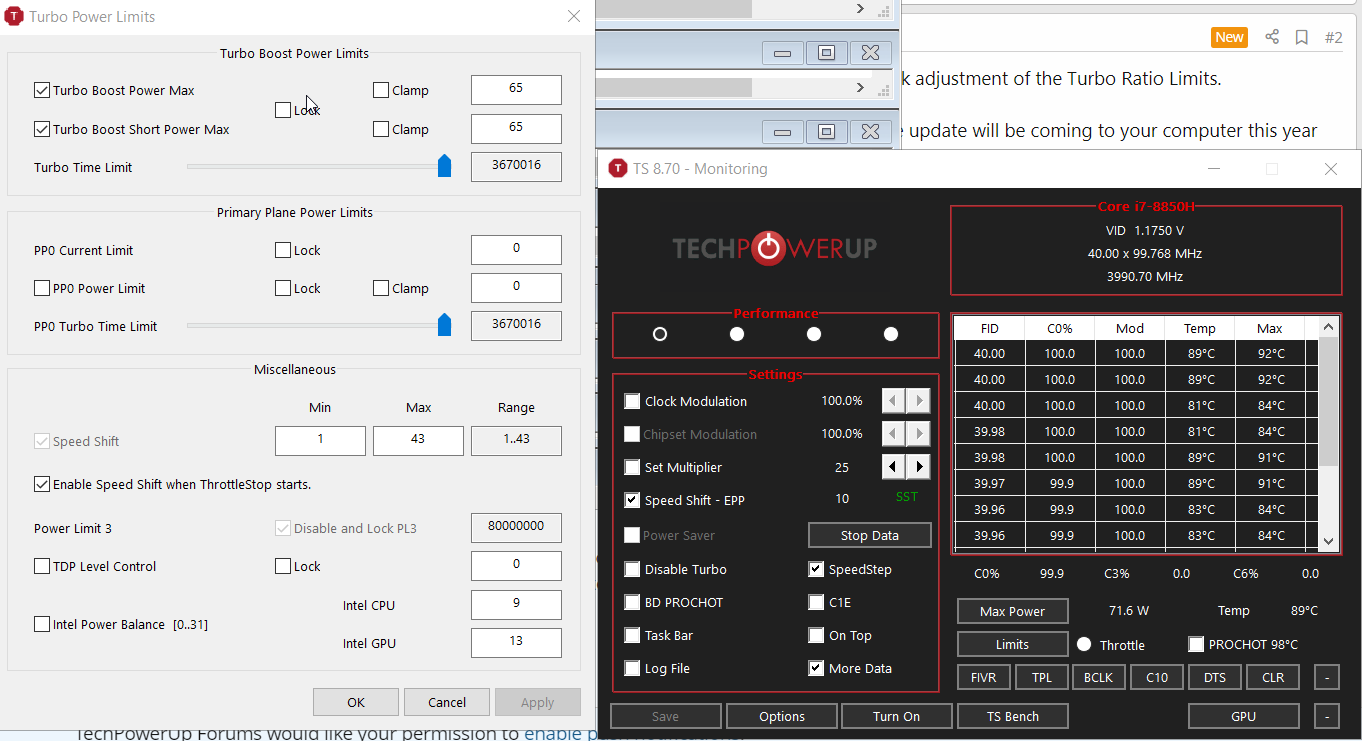The width and height of the screenshot is (1362, 741).
Task: Enable the C1E checkbox
Action: 816,602
